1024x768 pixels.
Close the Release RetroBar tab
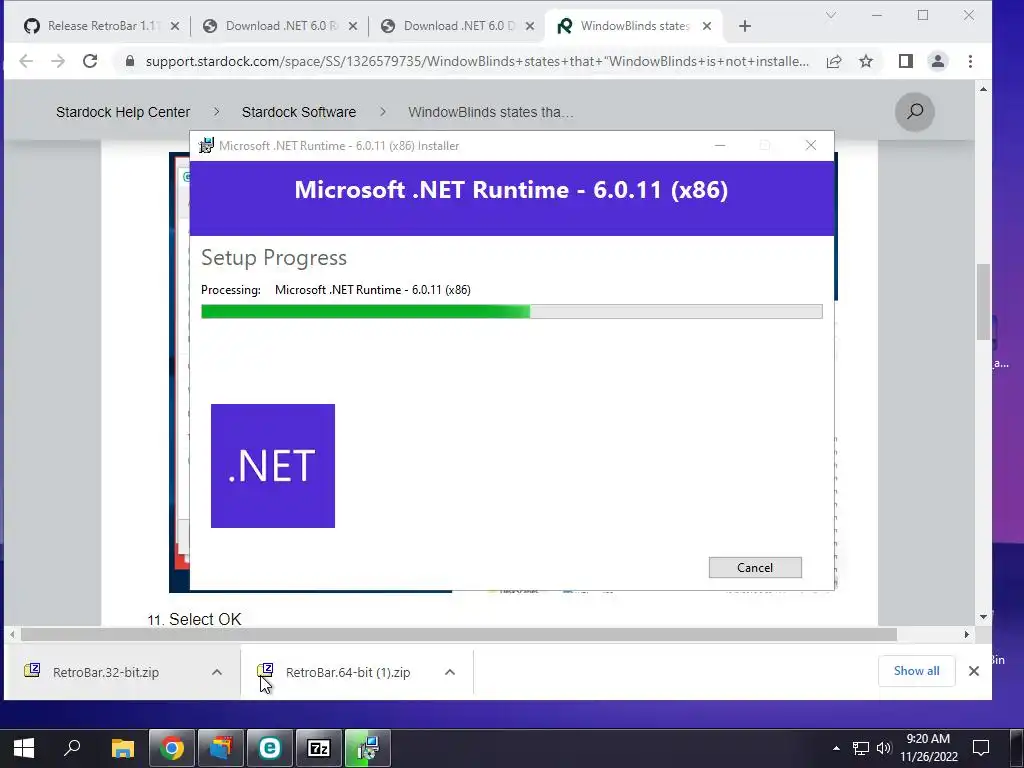pyautogui.click(x=174, y=26)
